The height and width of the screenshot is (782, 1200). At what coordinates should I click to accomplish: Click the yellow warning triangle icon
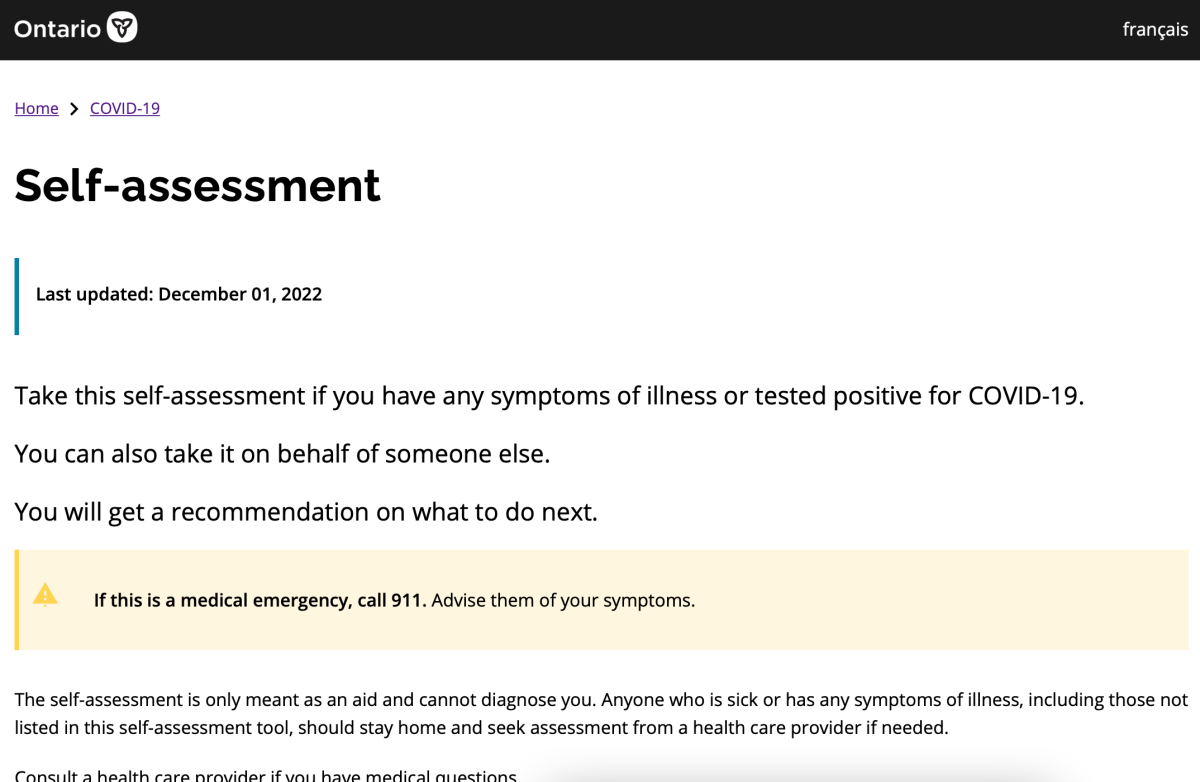point(45,596)
